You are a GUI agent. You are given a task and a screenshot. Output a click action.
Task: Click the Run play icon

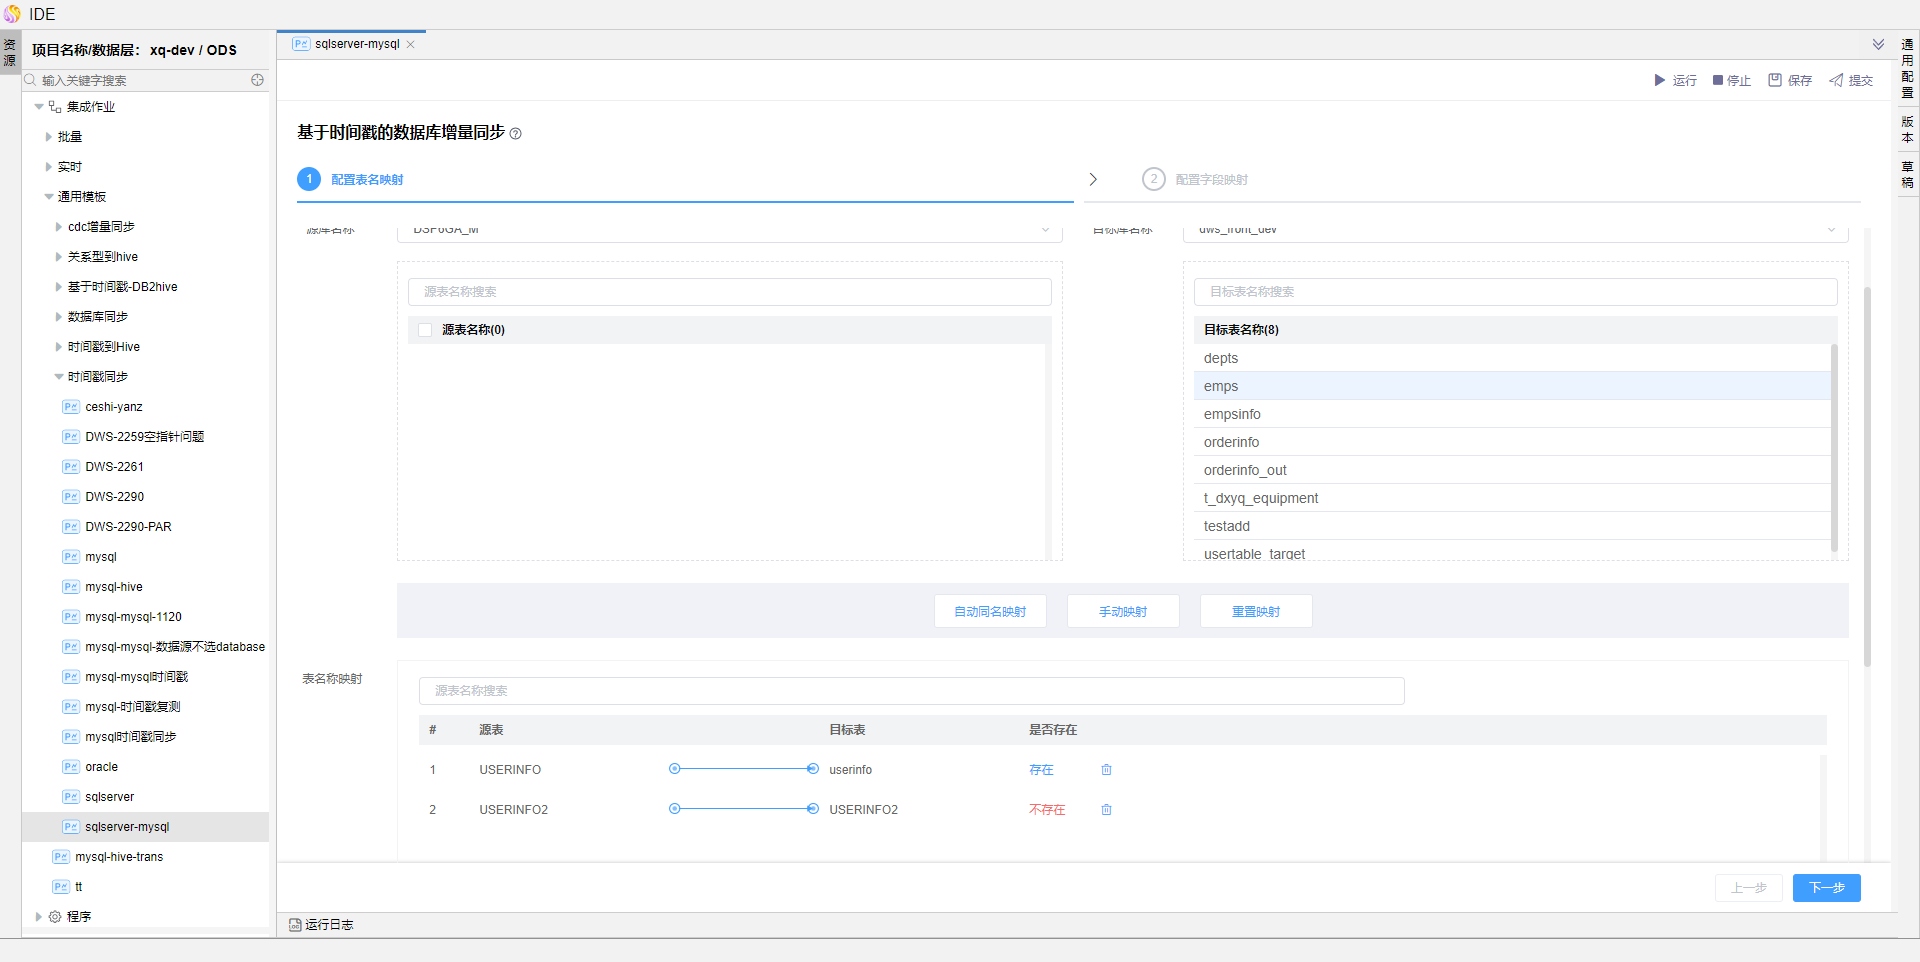1659,80
